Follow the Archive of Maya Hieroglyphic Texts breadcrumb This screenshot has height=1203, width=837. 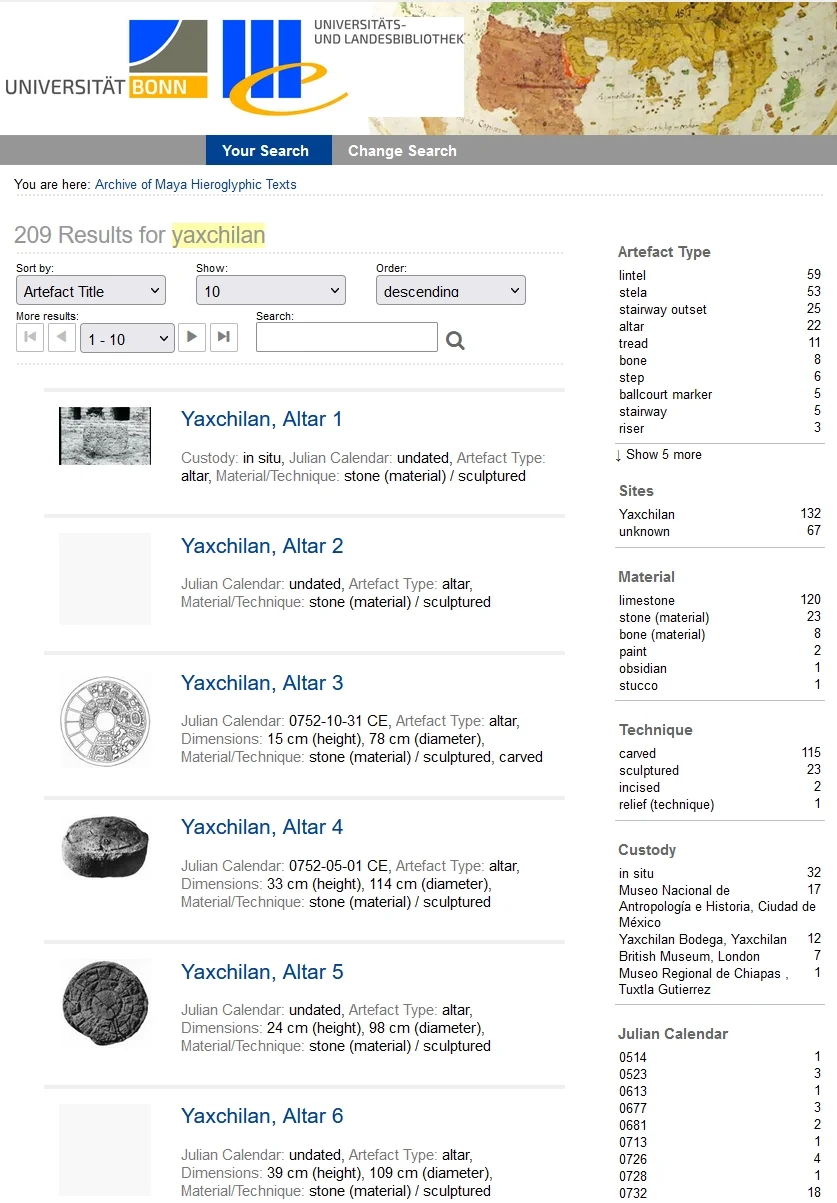click(195, 185)
